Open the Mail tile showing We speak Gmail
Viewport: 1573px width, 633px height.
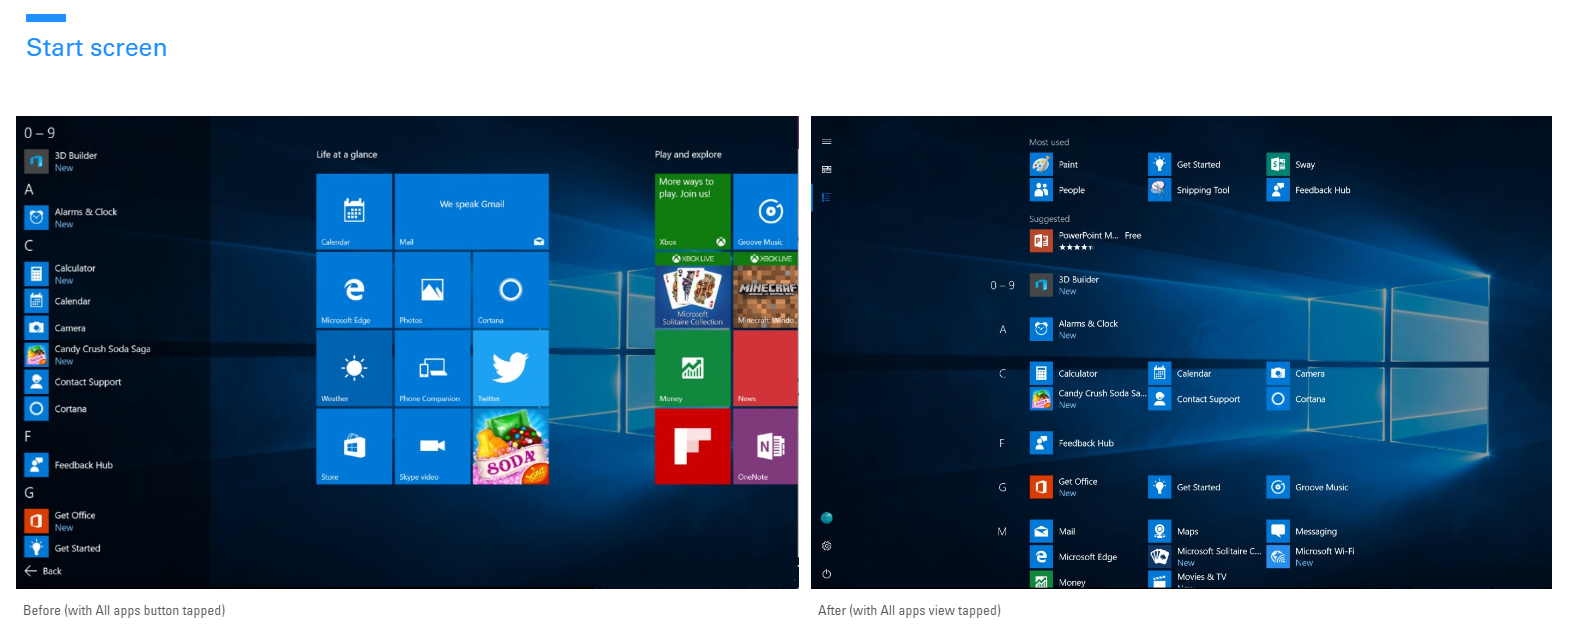tap(472, 212)
